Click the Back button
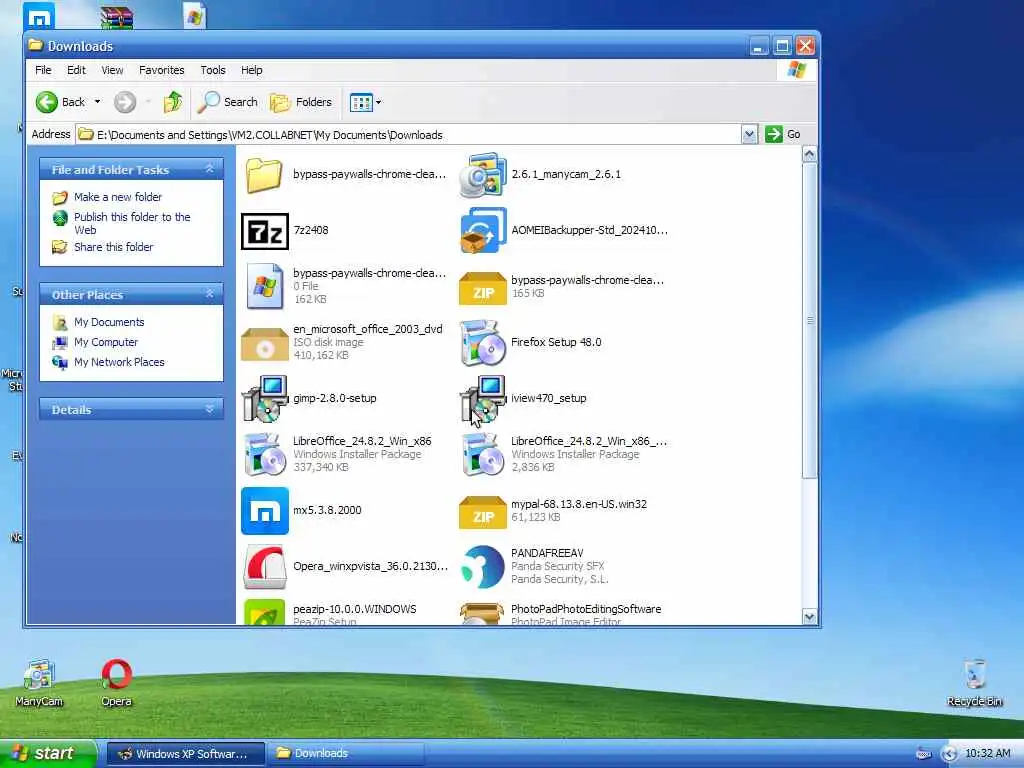This screenshot has height=768, width=1024. click(x=61, y=102)
